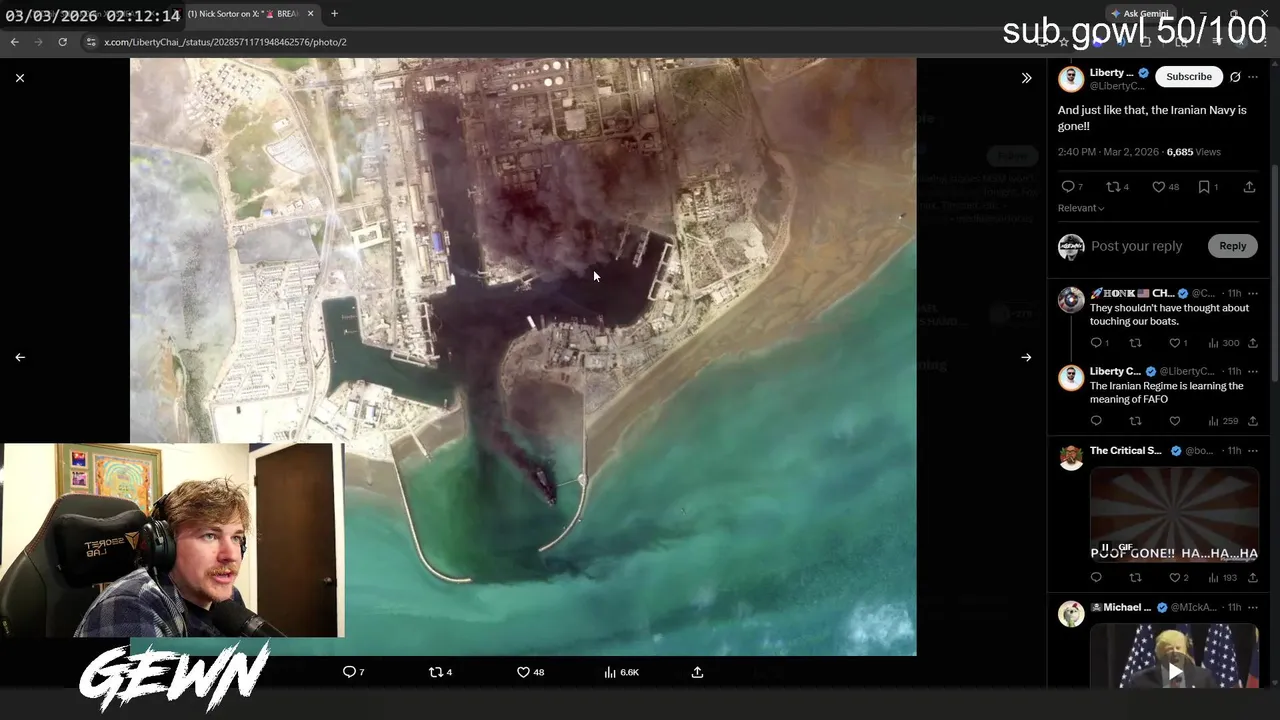The image size is (1280, 720).
Task: View analytics on Critical S... comment showing 193
Action: pyautogui.click(x=1222, y=577)
